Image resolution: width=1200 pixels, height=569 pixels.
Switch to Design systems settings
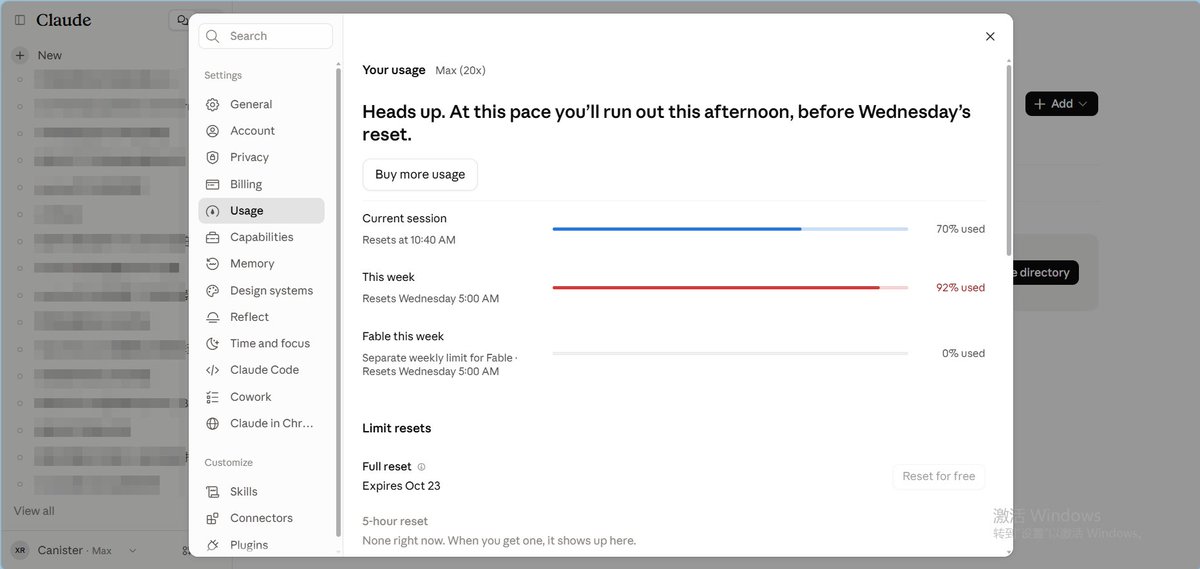[261, 291]
